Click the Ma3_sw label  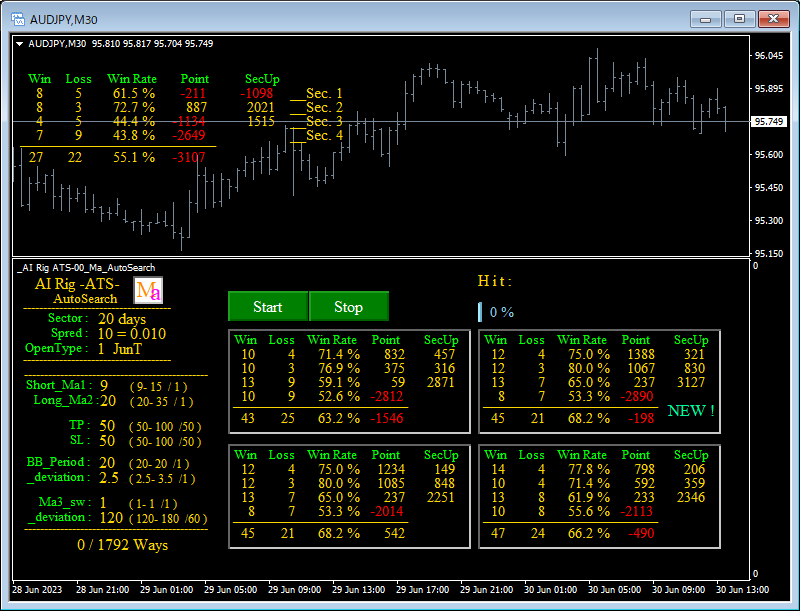65,502
